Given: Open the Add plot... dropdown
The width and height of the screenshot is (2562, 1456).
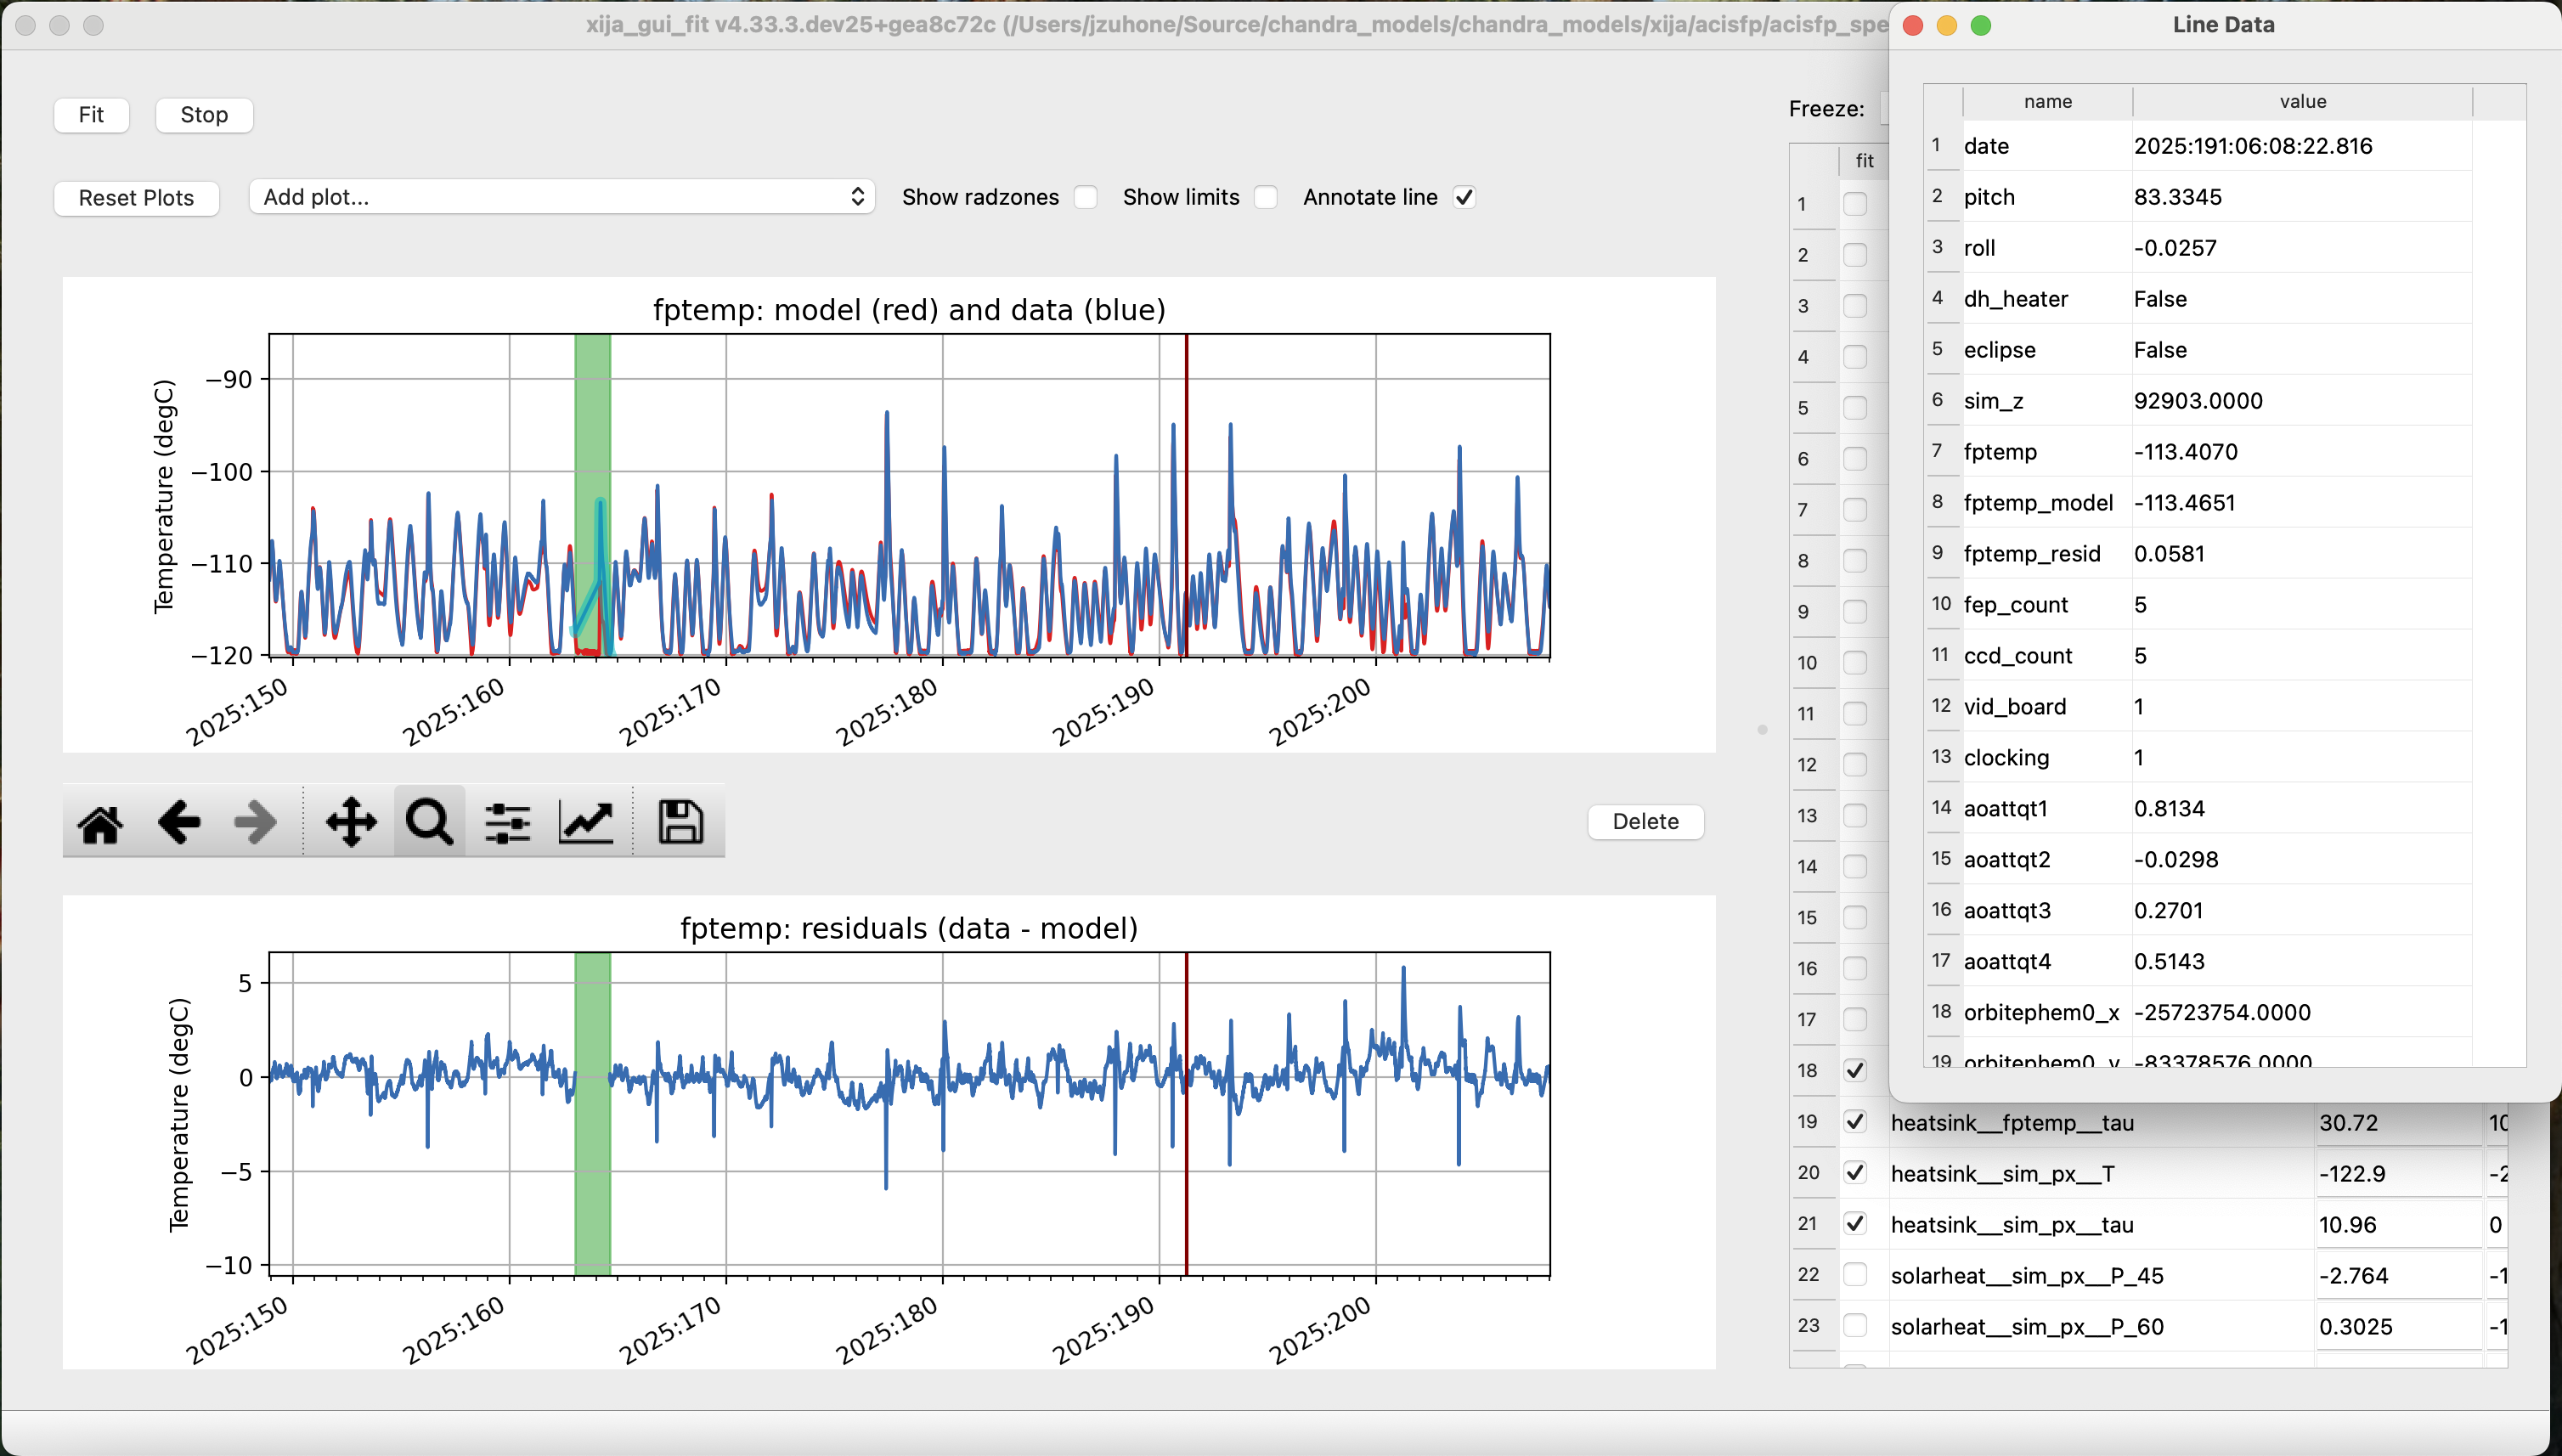Looking at the screenshot, I should tap(561, 197).
